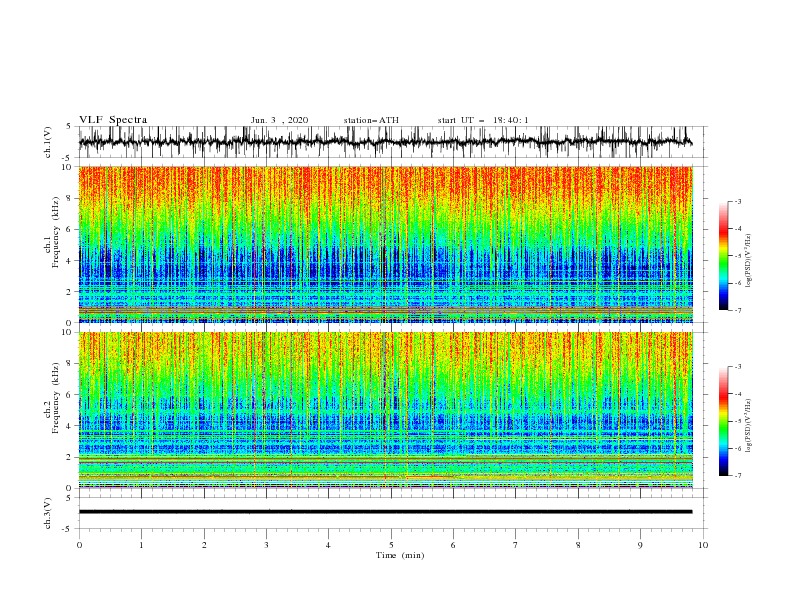Click the "start UT = 18:40: 1" text
Viewport: 792px width, 612px height.
coord(483,120)
